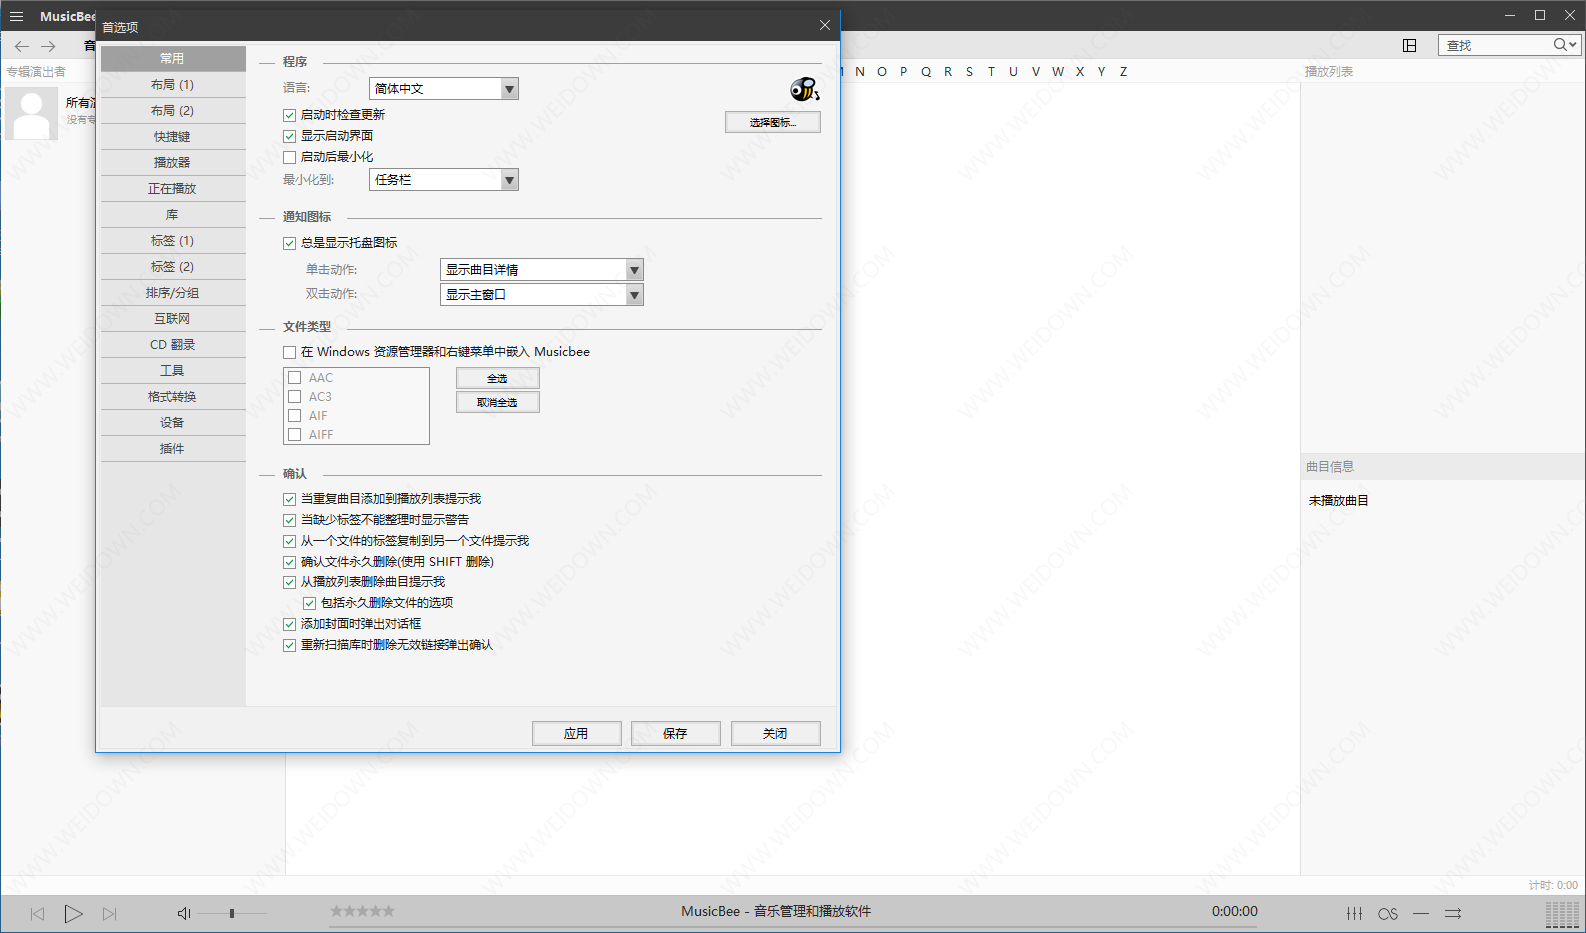Image resolution: width=1586 pixels, height=933 pixels.
Task: Open the 插件 preferences tab
Action: [173, 449]
